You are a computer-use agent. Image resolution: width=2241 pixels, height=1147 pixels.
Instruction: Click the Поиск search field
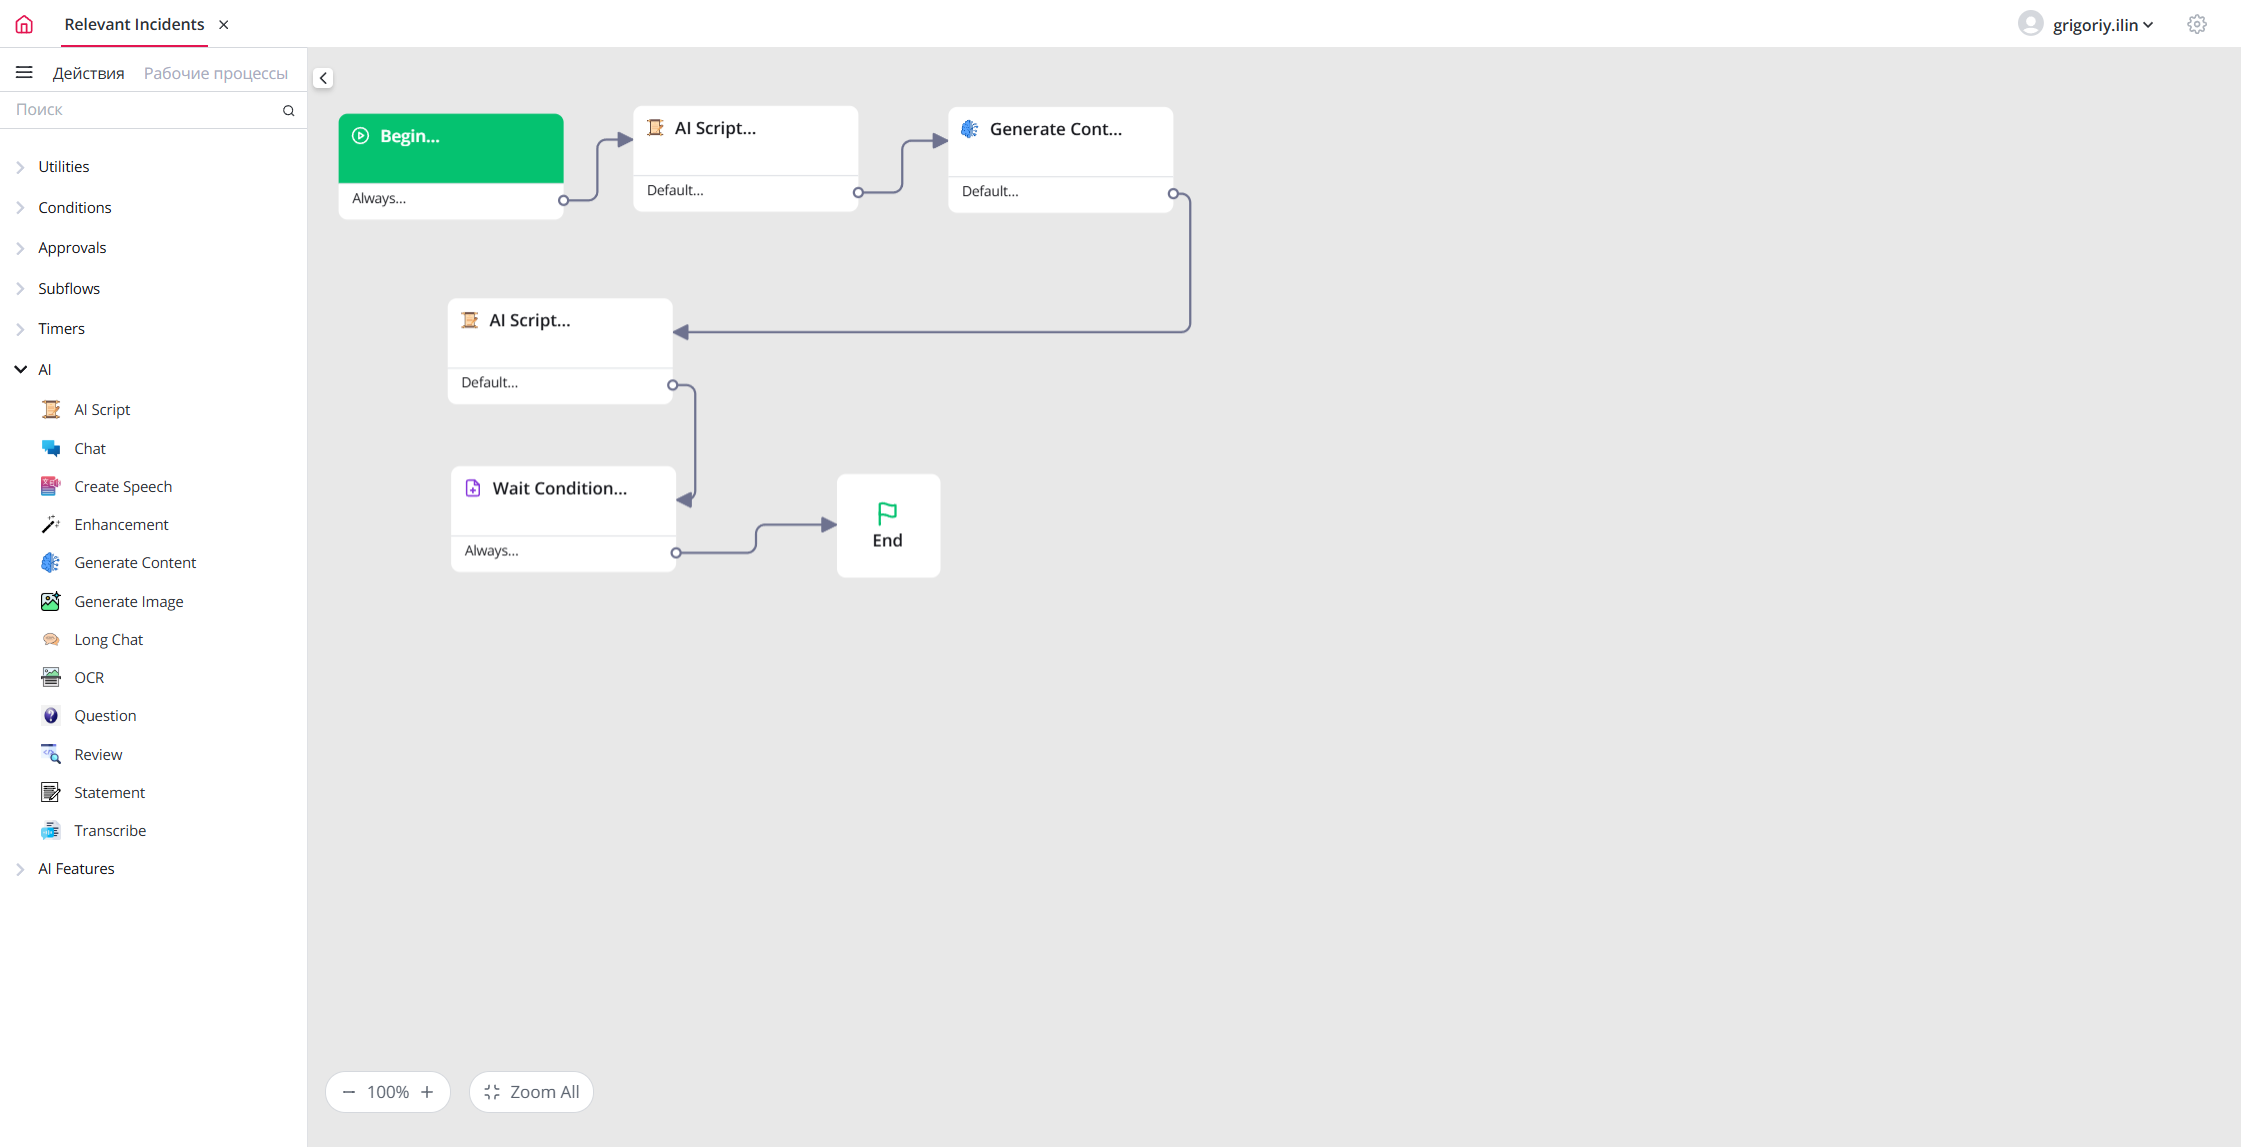[x=140, y=110]
